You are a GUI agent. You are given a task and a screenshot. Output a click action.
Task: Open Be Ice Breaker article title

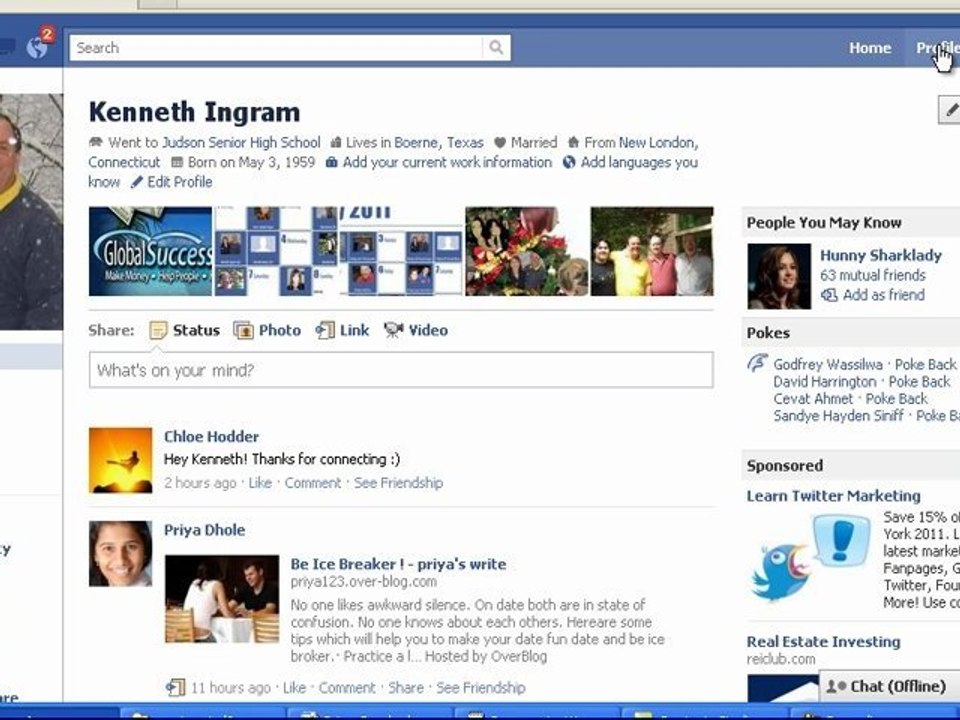(398, 564)
